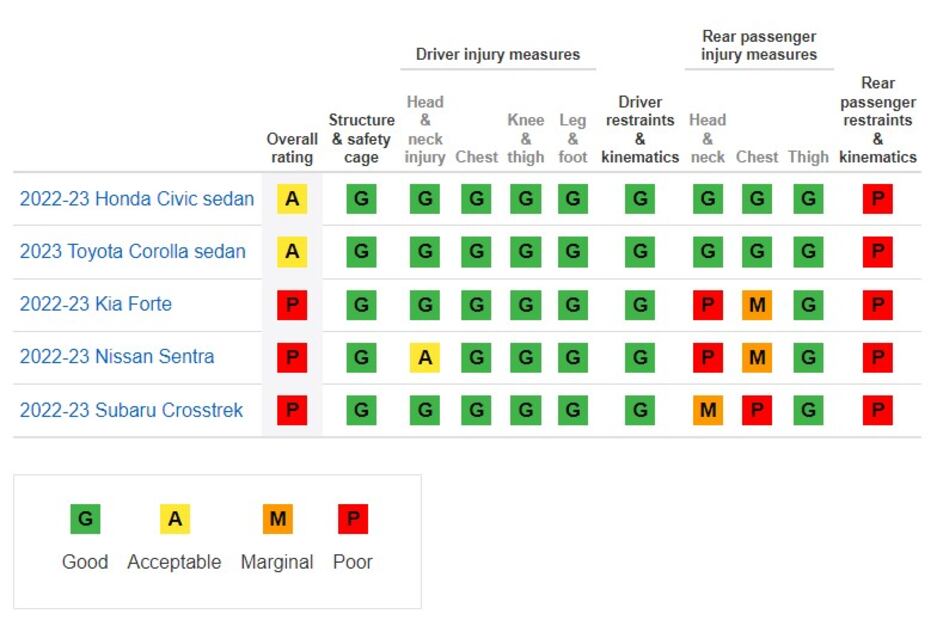Click the green Good legend swatch
Screen dimensions: 937x620
(x=85, y=519)
